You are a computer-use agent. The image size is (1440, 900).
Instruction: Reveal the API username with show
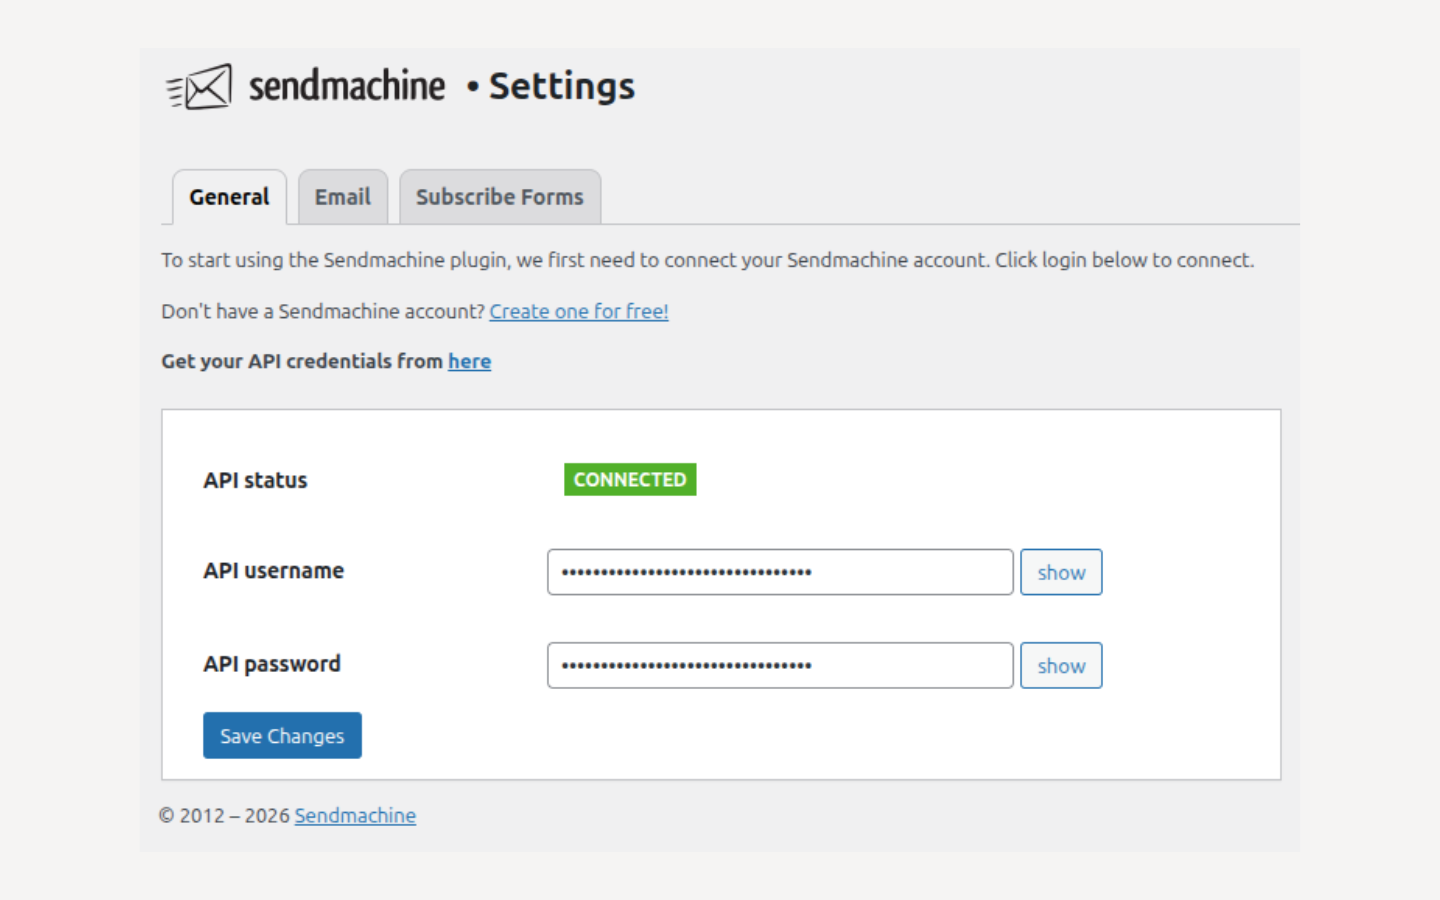(1060, 572)
